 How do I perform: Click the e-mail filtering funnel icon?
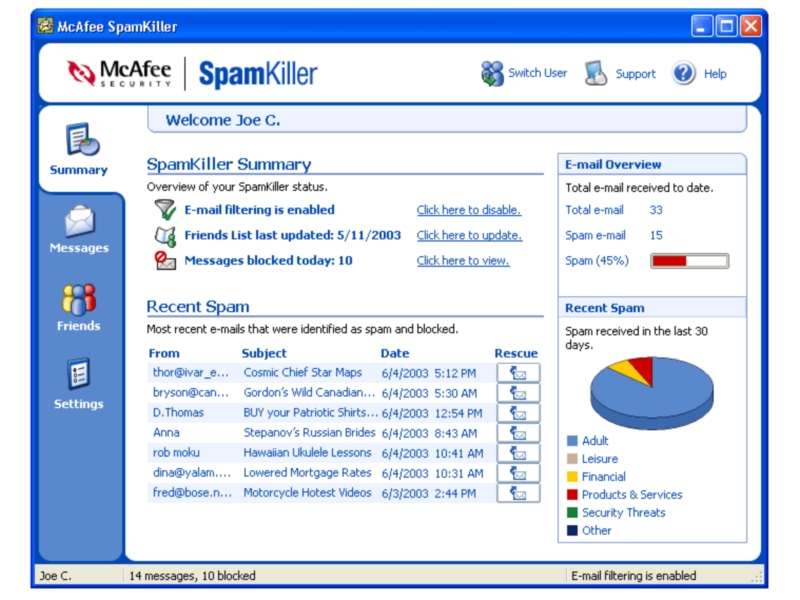(x=165, y=210)
